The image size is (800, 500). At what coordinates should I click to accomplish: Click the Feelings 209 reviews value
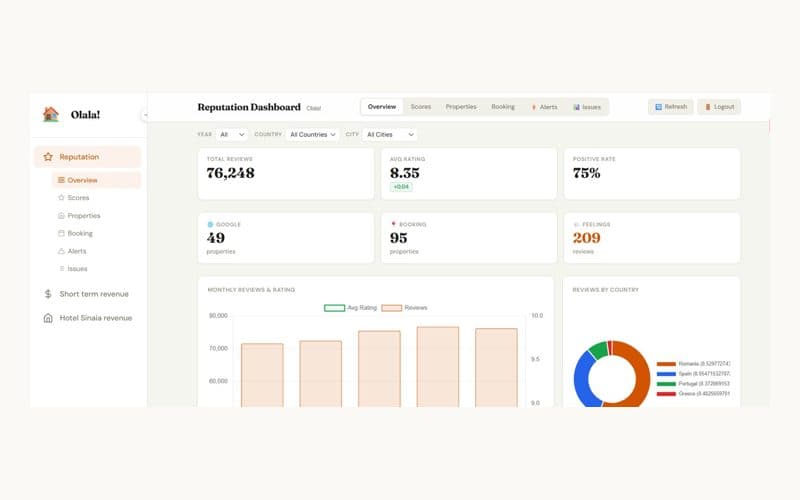587,238
